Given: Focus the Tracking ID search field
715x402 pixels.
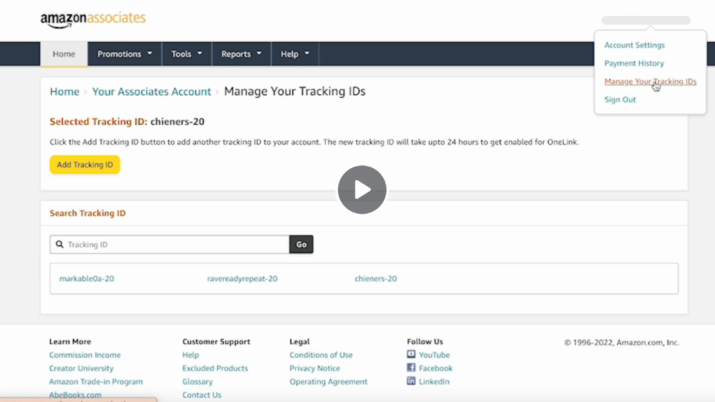Looking at the screenshot, I should pos(170,244).
